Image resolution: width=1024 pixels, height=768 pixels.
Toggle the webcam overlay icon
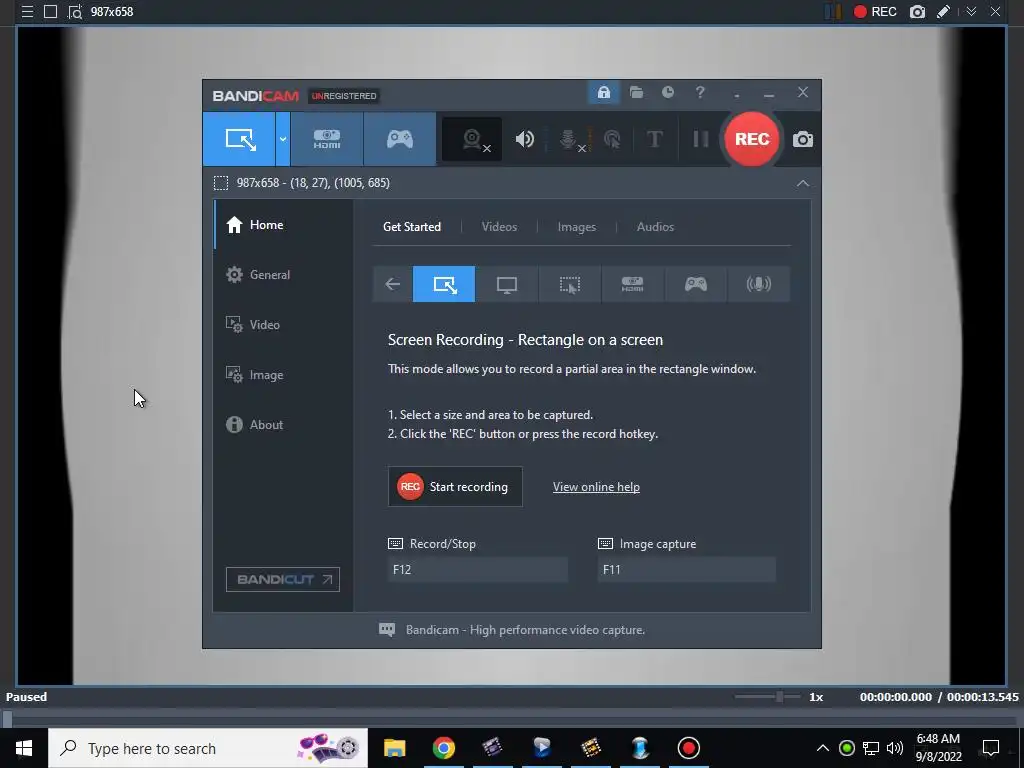point(472,139)
